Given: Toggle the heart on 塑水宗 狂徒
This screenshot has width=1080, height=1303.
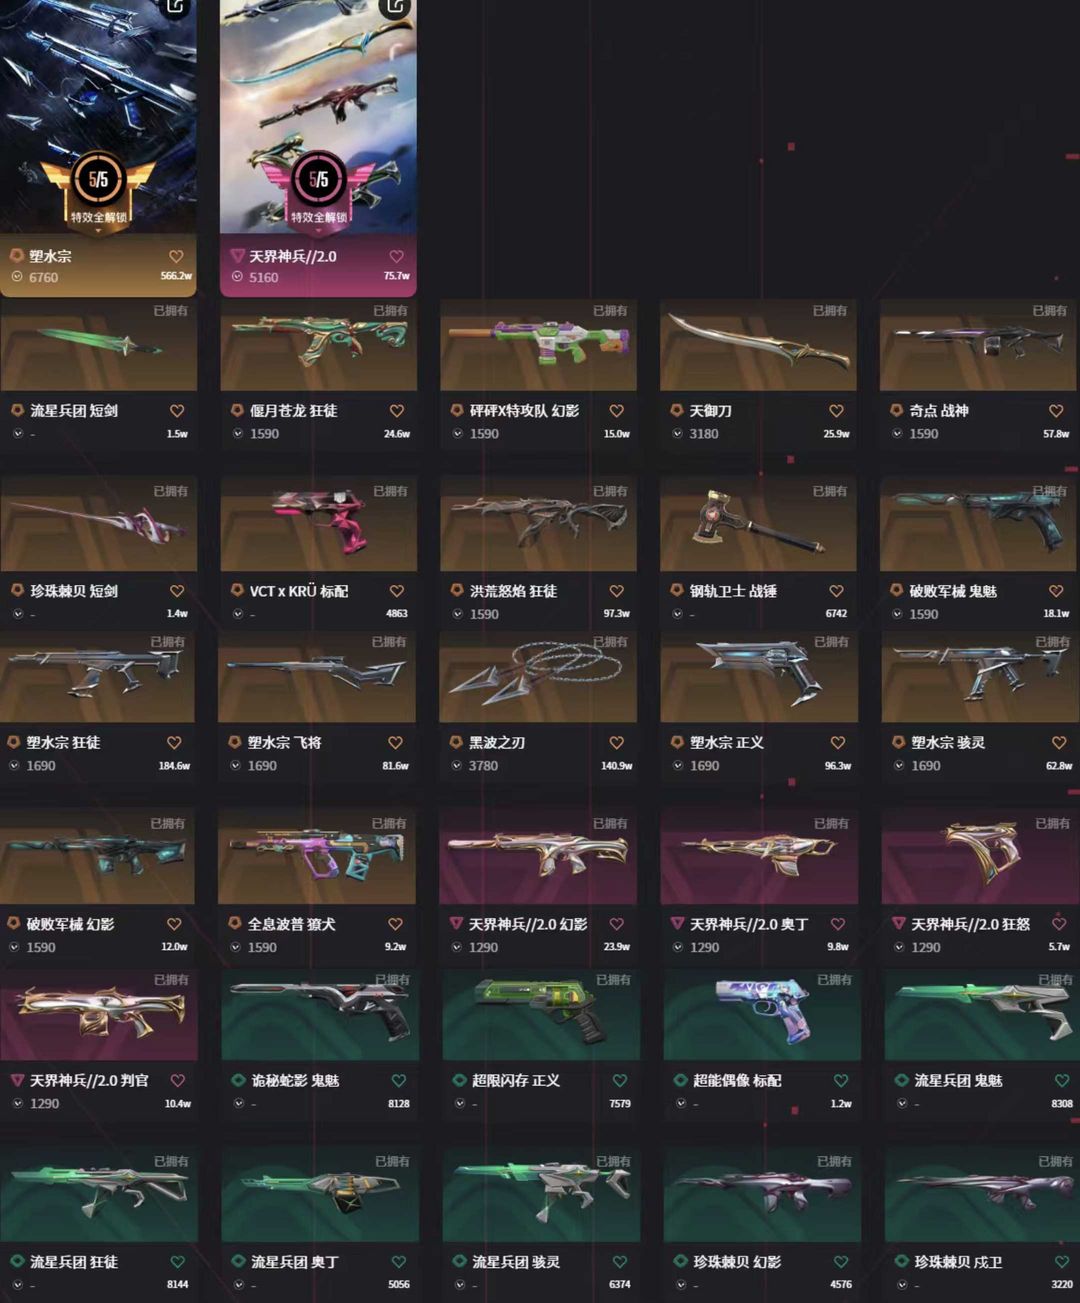Looking at the screenshot, I should point(174,743).
